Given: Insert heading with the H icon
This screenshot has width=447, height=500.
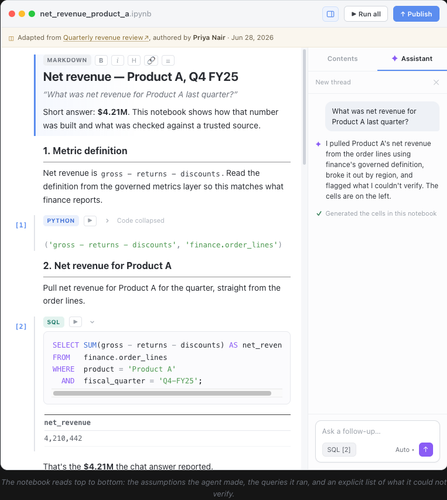Looking at the screenshot, I should (x=134, y=60).
